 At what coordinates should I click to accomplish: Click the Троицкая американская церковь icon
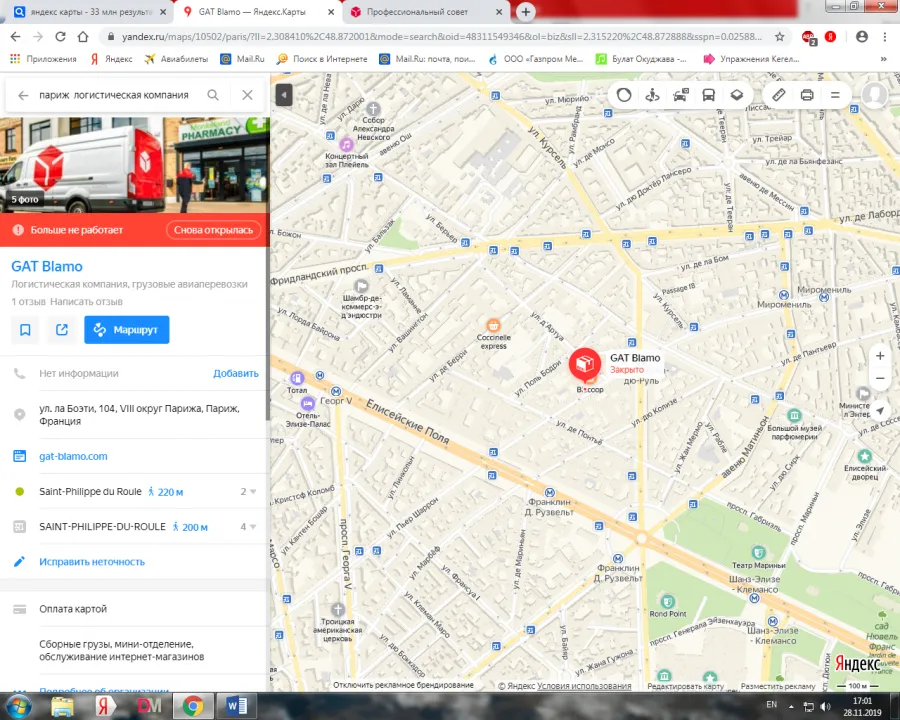pyautogui.click(x=338, y=609)
